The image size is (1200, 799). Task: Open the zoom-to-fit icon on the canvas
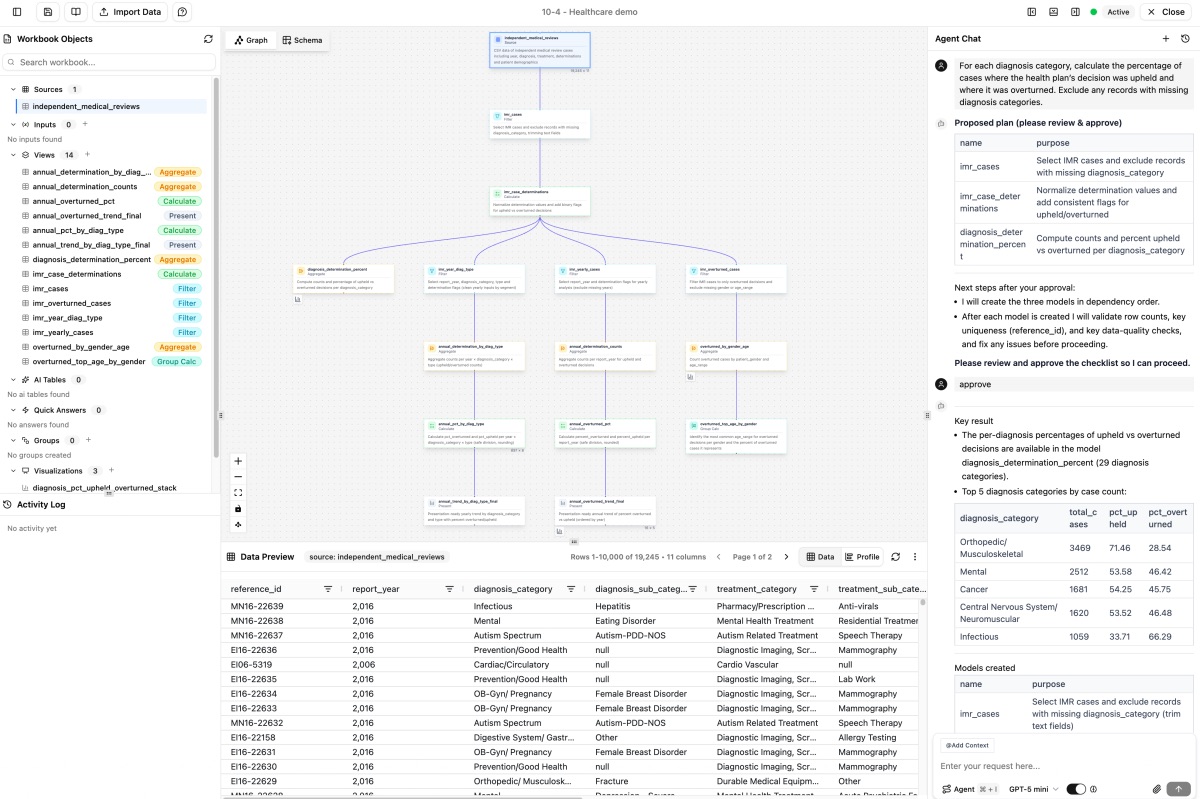(237, 492)
